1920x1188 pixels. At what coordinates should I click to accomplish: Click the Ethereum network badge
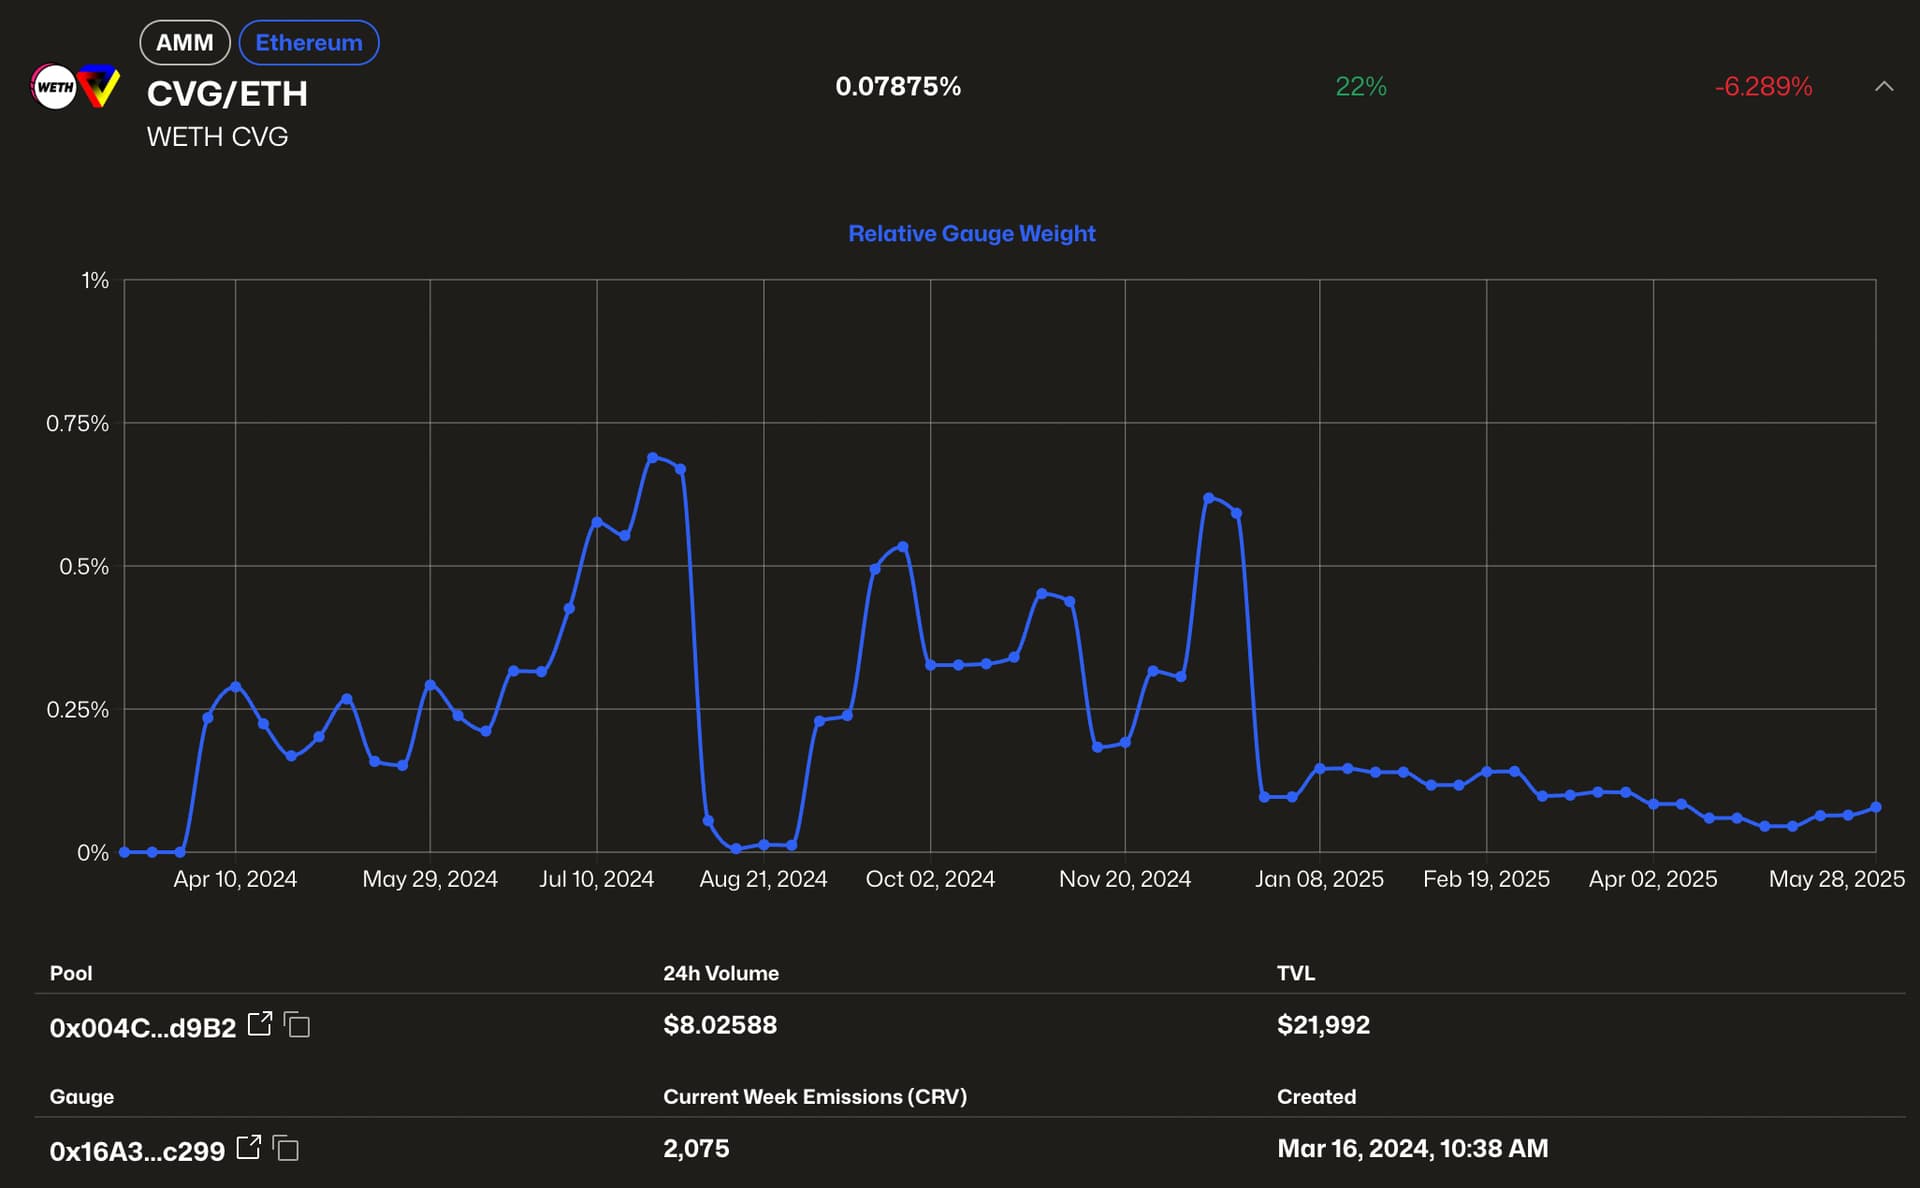309,43
